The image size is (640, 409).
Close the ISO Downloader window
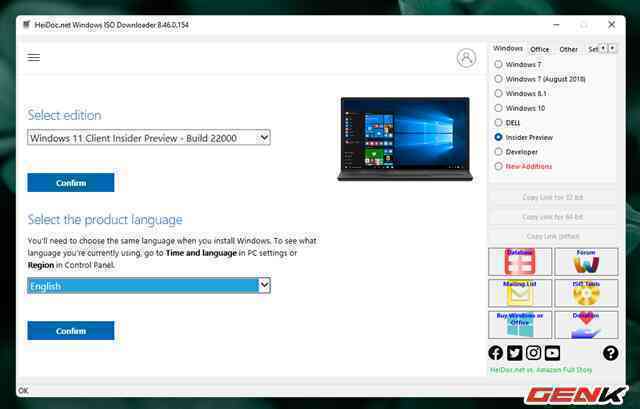click(x=611, y=25)
